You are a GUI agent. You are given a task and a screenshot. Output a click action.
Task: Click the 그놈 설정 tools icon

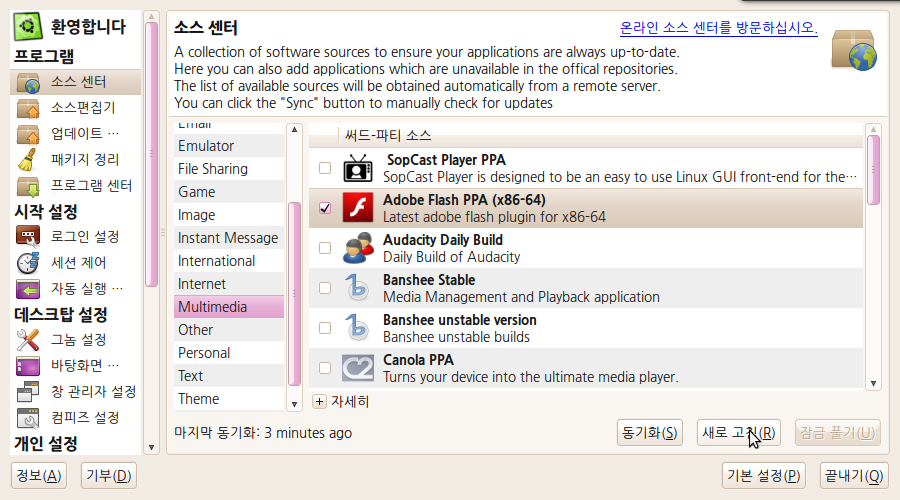(x=28, y=340)
